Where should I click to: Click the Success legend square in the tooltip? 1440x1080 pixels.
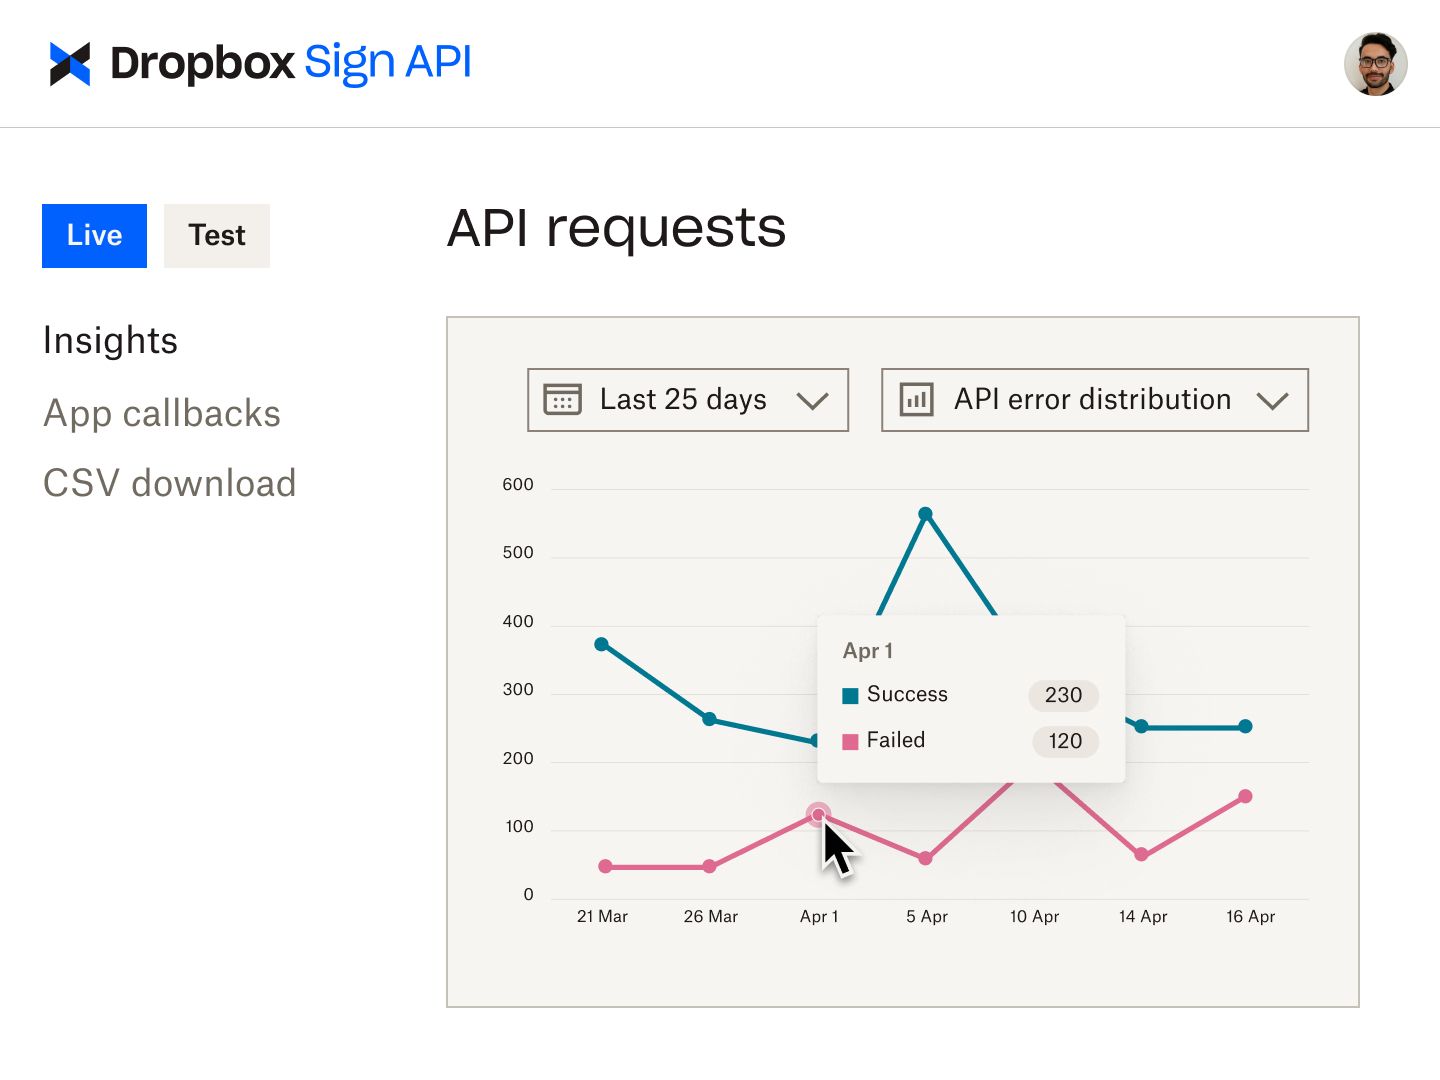coord(850,695)
